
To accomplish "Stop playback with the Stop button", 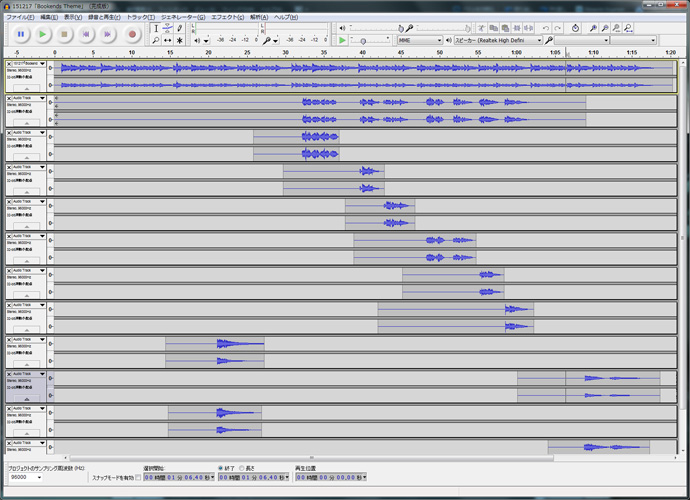I will (x=64, y=34).
